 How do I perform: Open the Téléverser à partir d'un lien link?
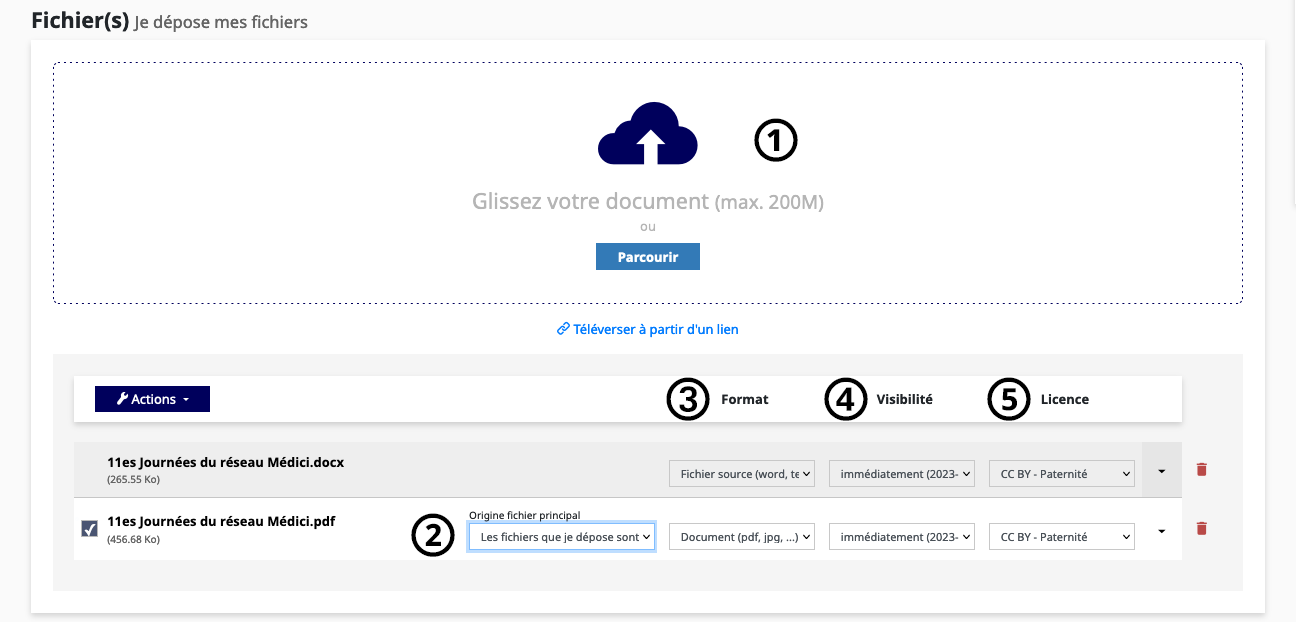[x=648, y=329]
